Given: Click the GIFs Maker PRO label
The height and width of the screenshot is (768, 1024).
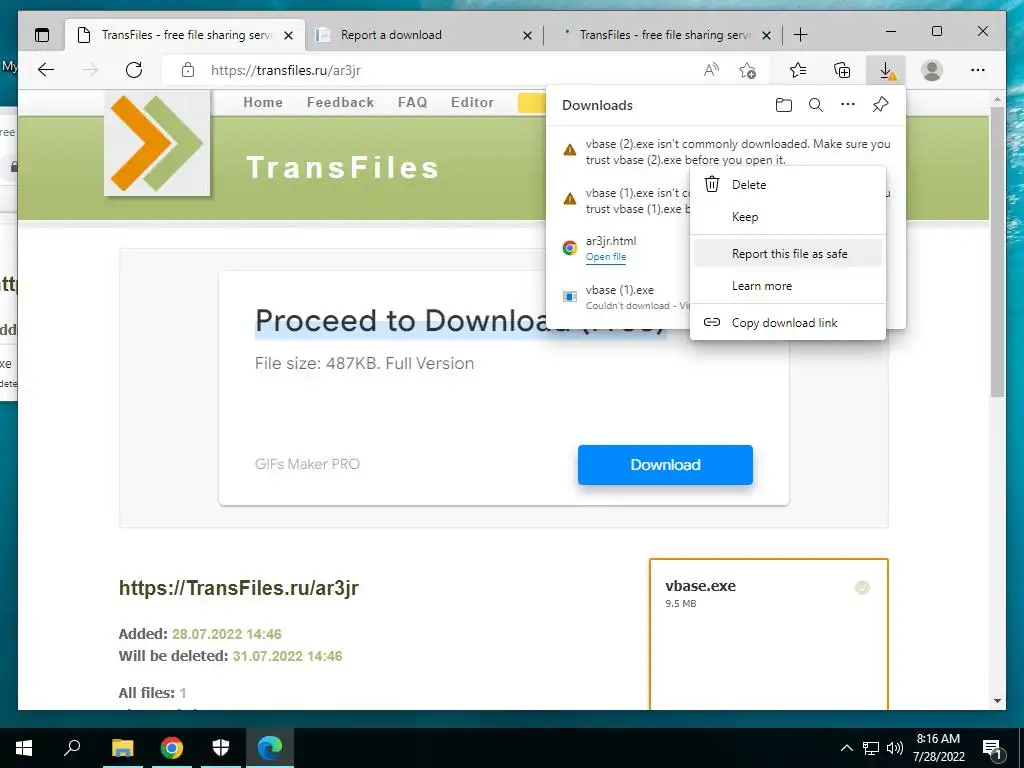Looking at the screenshot, I should (307, 464).
